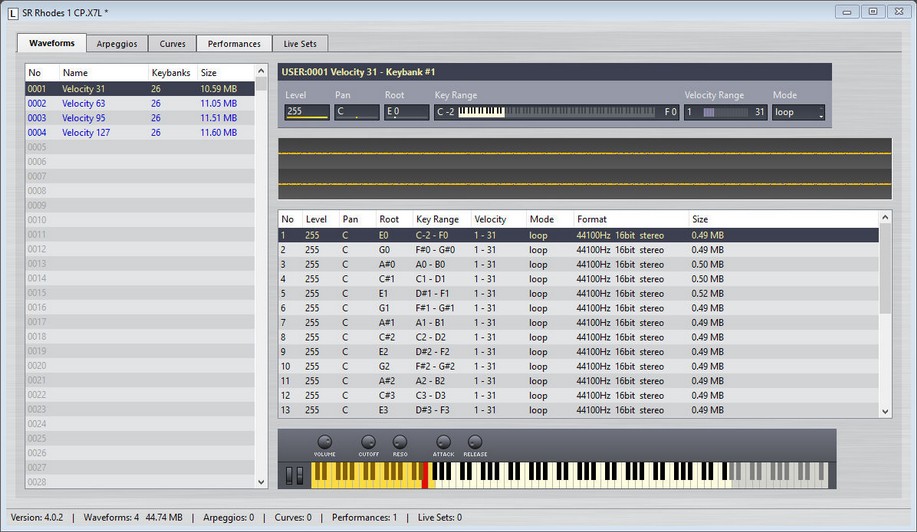Click the Cutoff knob
The height and width of the screenshot is (532, 917).
coord(368,442)
